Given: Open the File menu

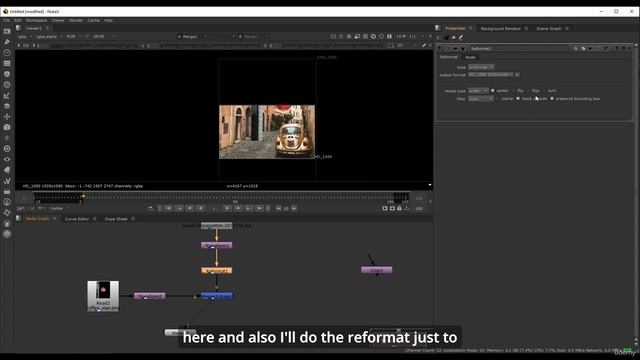Looking at the screenshot, I should point(7,20).
